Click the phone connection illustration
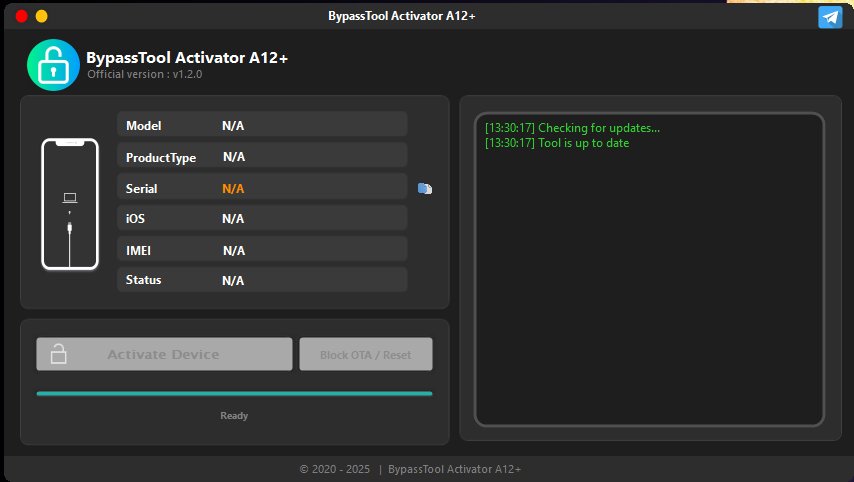Screen dimensions: 854x482 point(69,204)
